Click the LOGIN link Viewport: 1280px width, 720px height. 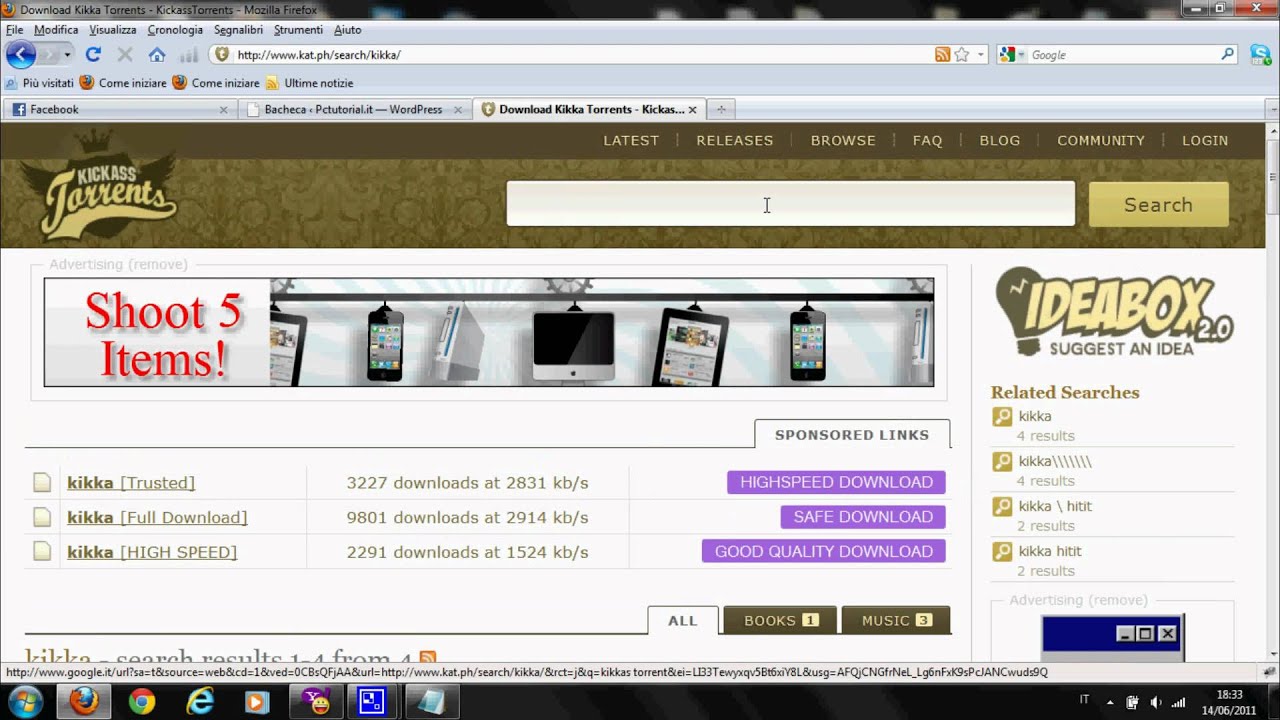[x=1205, y=141]
